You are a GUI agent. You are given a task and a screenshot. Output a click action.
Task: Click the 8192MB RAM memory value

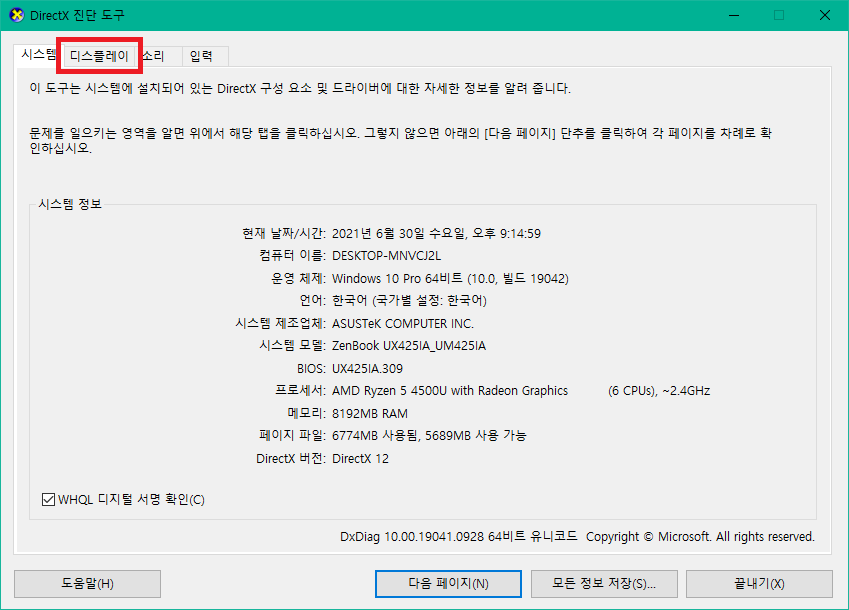pos(370,414)
